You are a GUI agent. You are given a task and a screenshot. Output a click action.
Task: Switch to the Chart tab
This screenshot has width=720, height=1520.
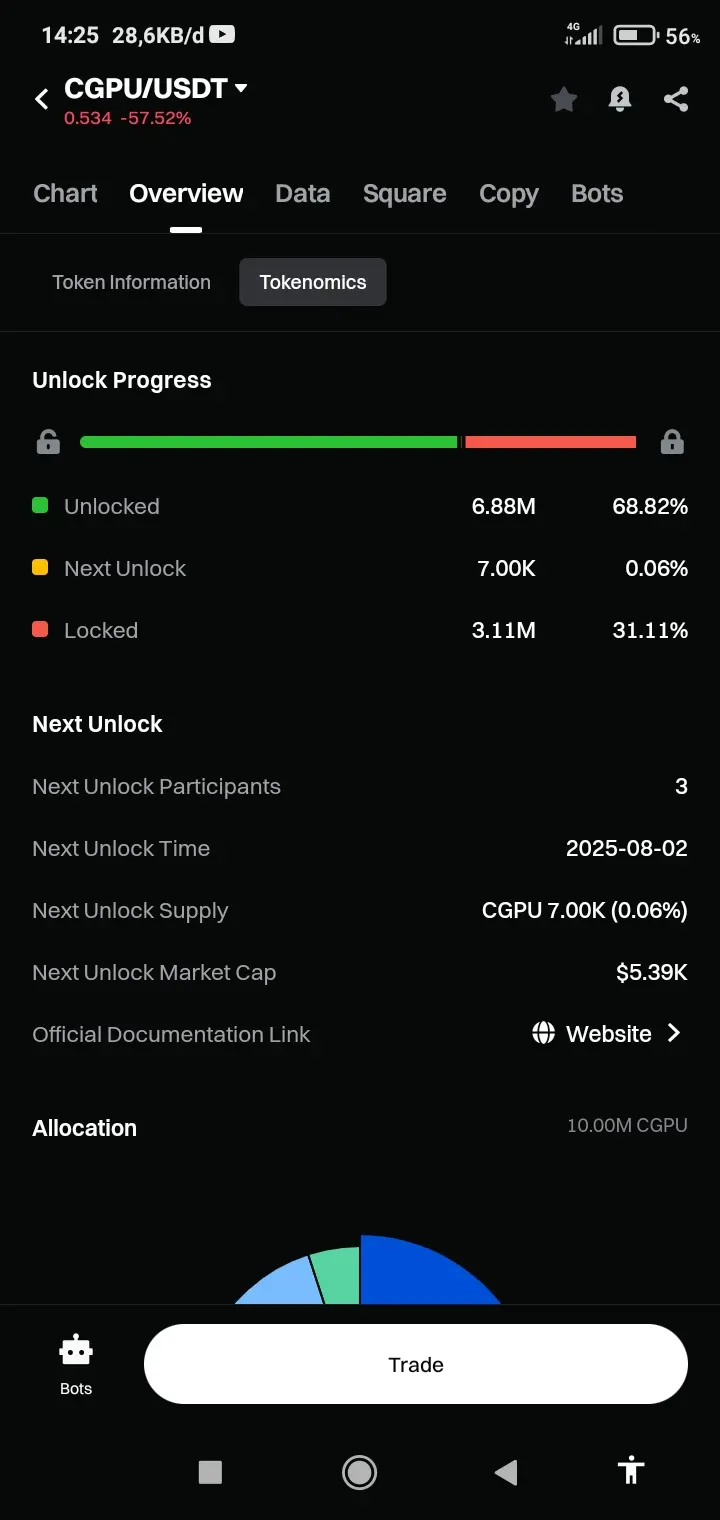[x=65, y=194]
